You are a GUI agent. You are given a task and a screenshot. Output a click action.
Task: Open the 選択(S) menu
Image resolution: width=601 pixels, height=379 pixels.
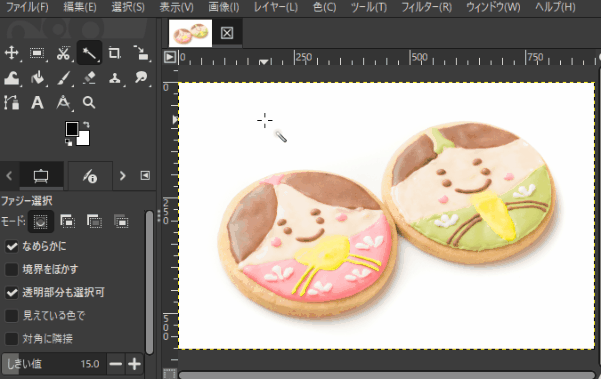pyautogui.click(x=128, y=7)
